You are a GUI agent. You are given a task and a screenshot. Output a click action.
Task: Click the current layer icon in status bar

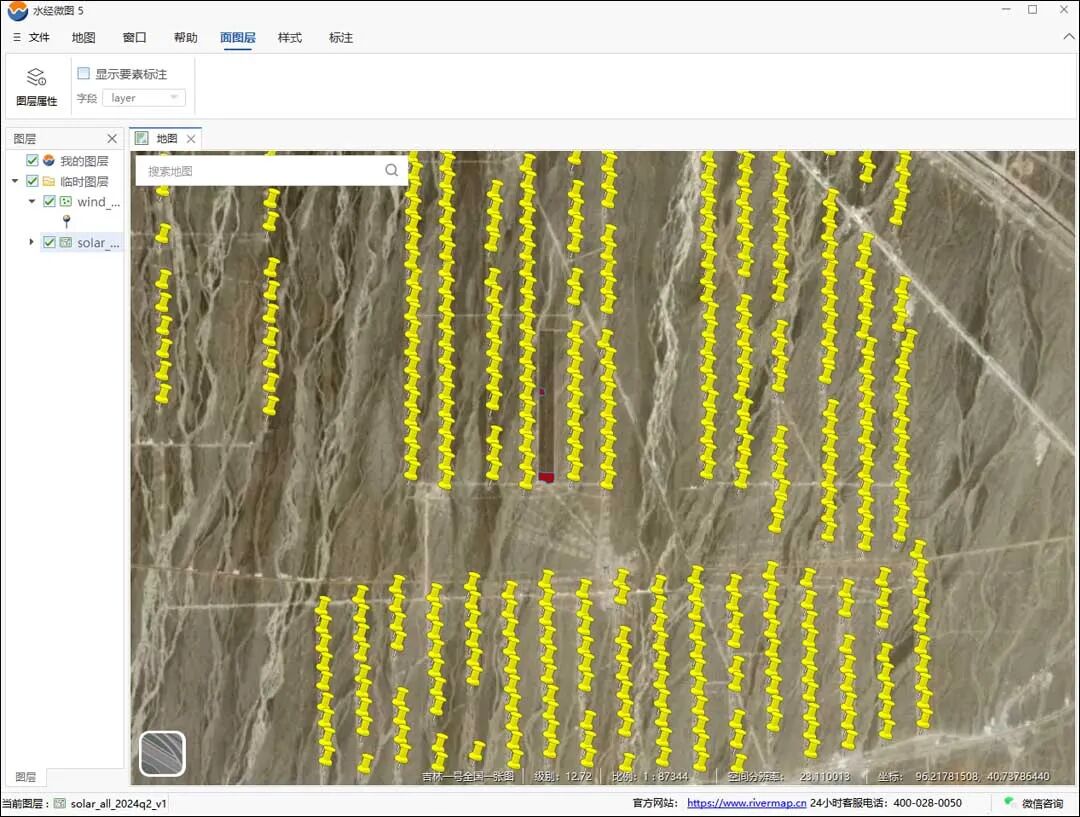[x=60, y=803]
